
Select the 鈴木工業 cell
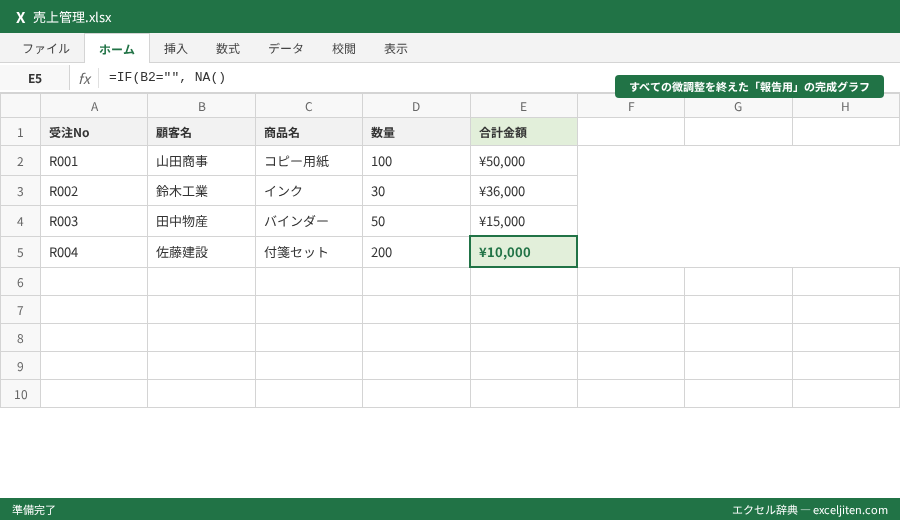click(201, 191)
